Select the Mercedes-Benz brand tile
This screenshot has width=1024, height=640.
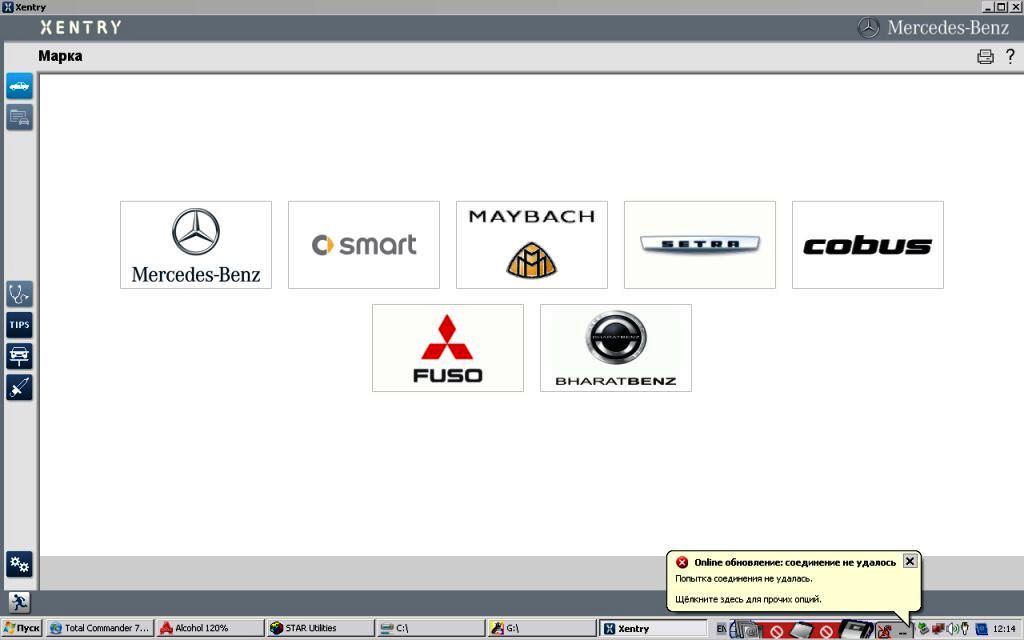tap(196, 245)
